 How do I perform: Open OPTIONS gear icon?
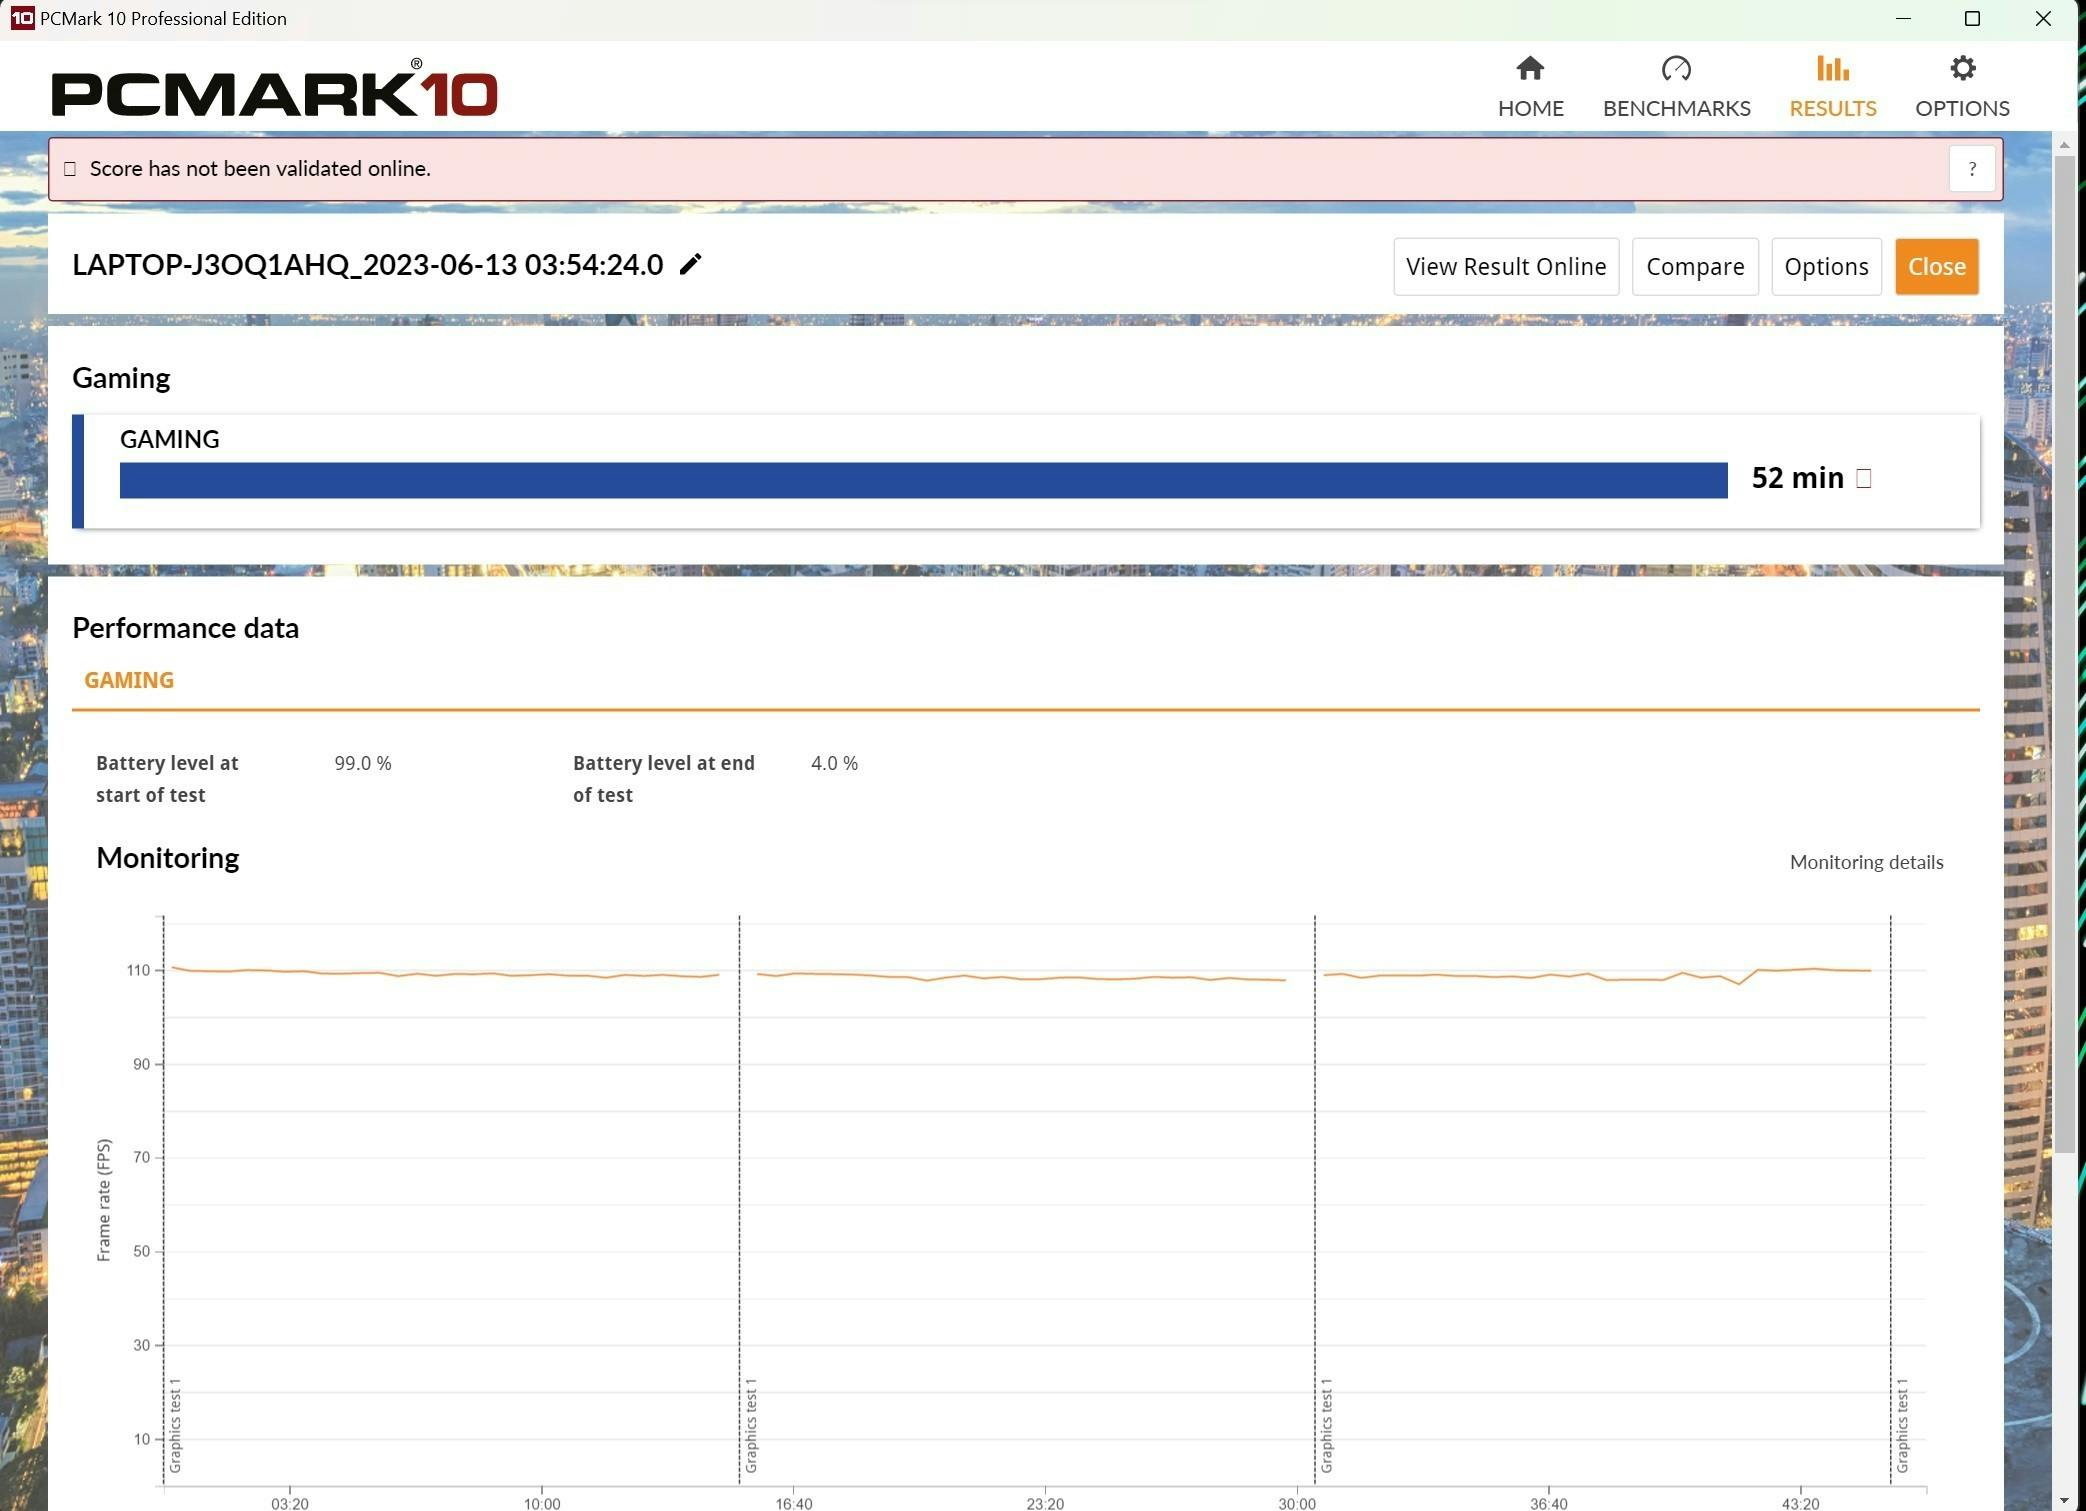tap(1962, 68)
